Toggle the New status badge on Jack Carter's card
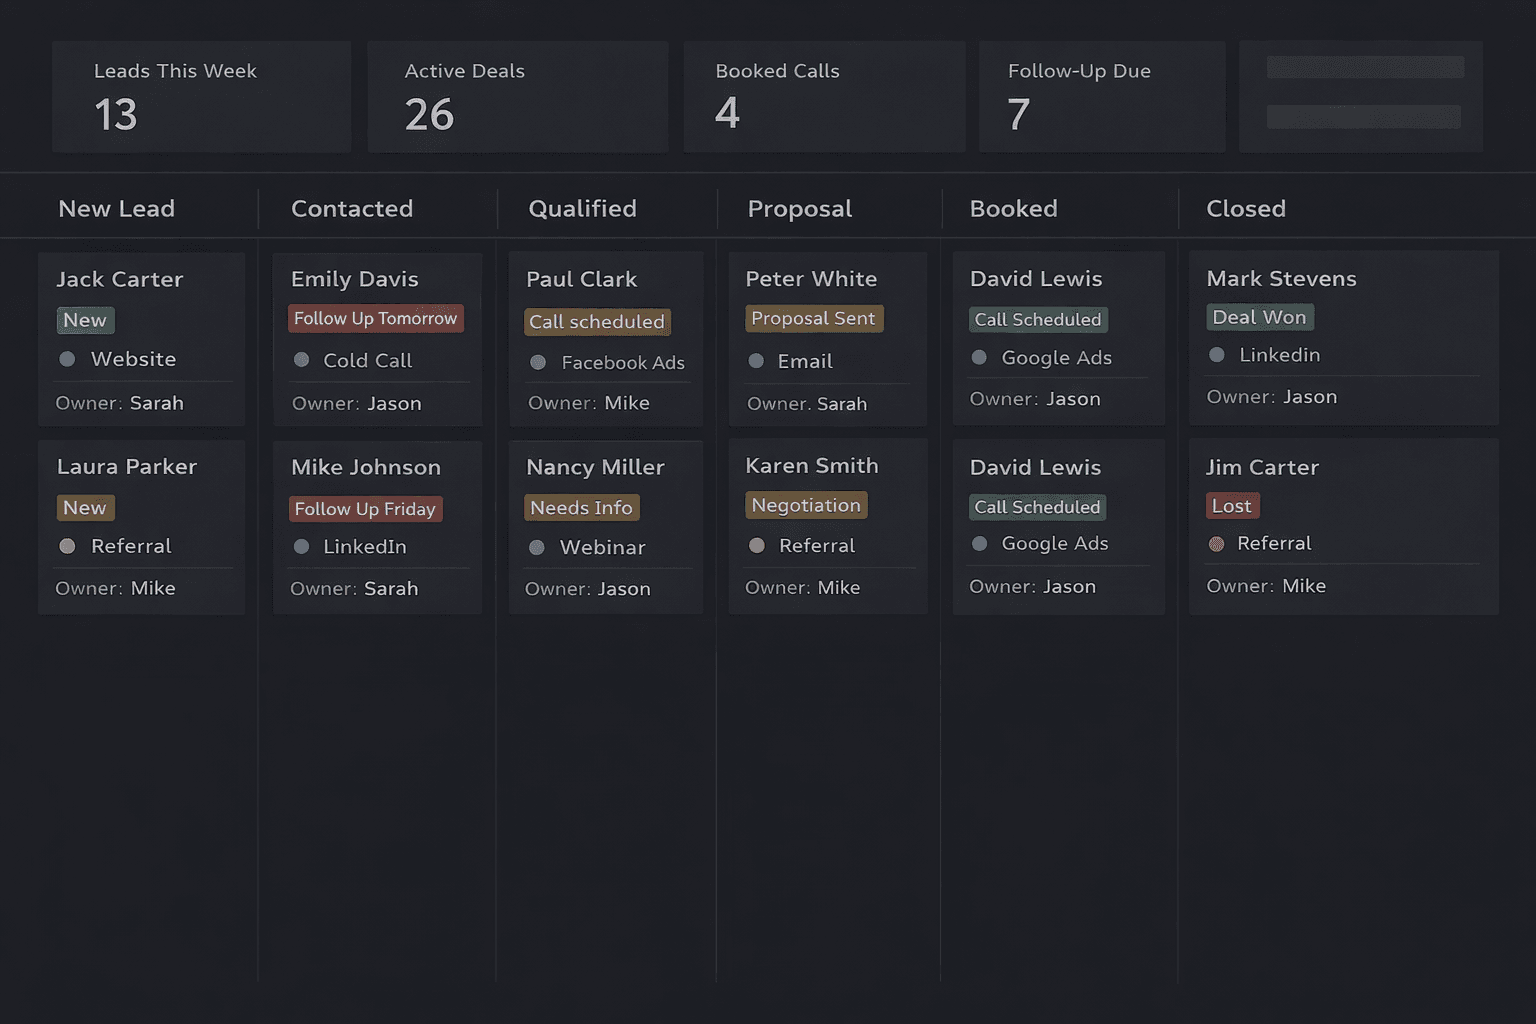Screen dimensions: 1536x1024 coord(85,320)
